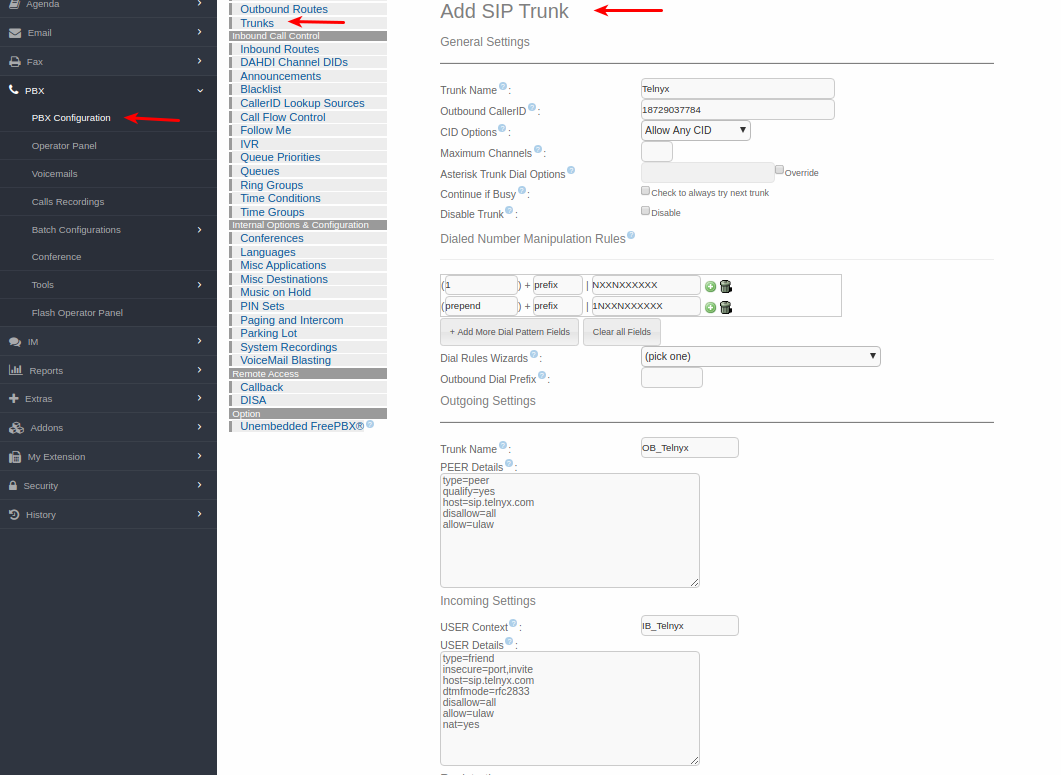
Task: Click the My Extension phone icon
Action: (x=15, y=457)
